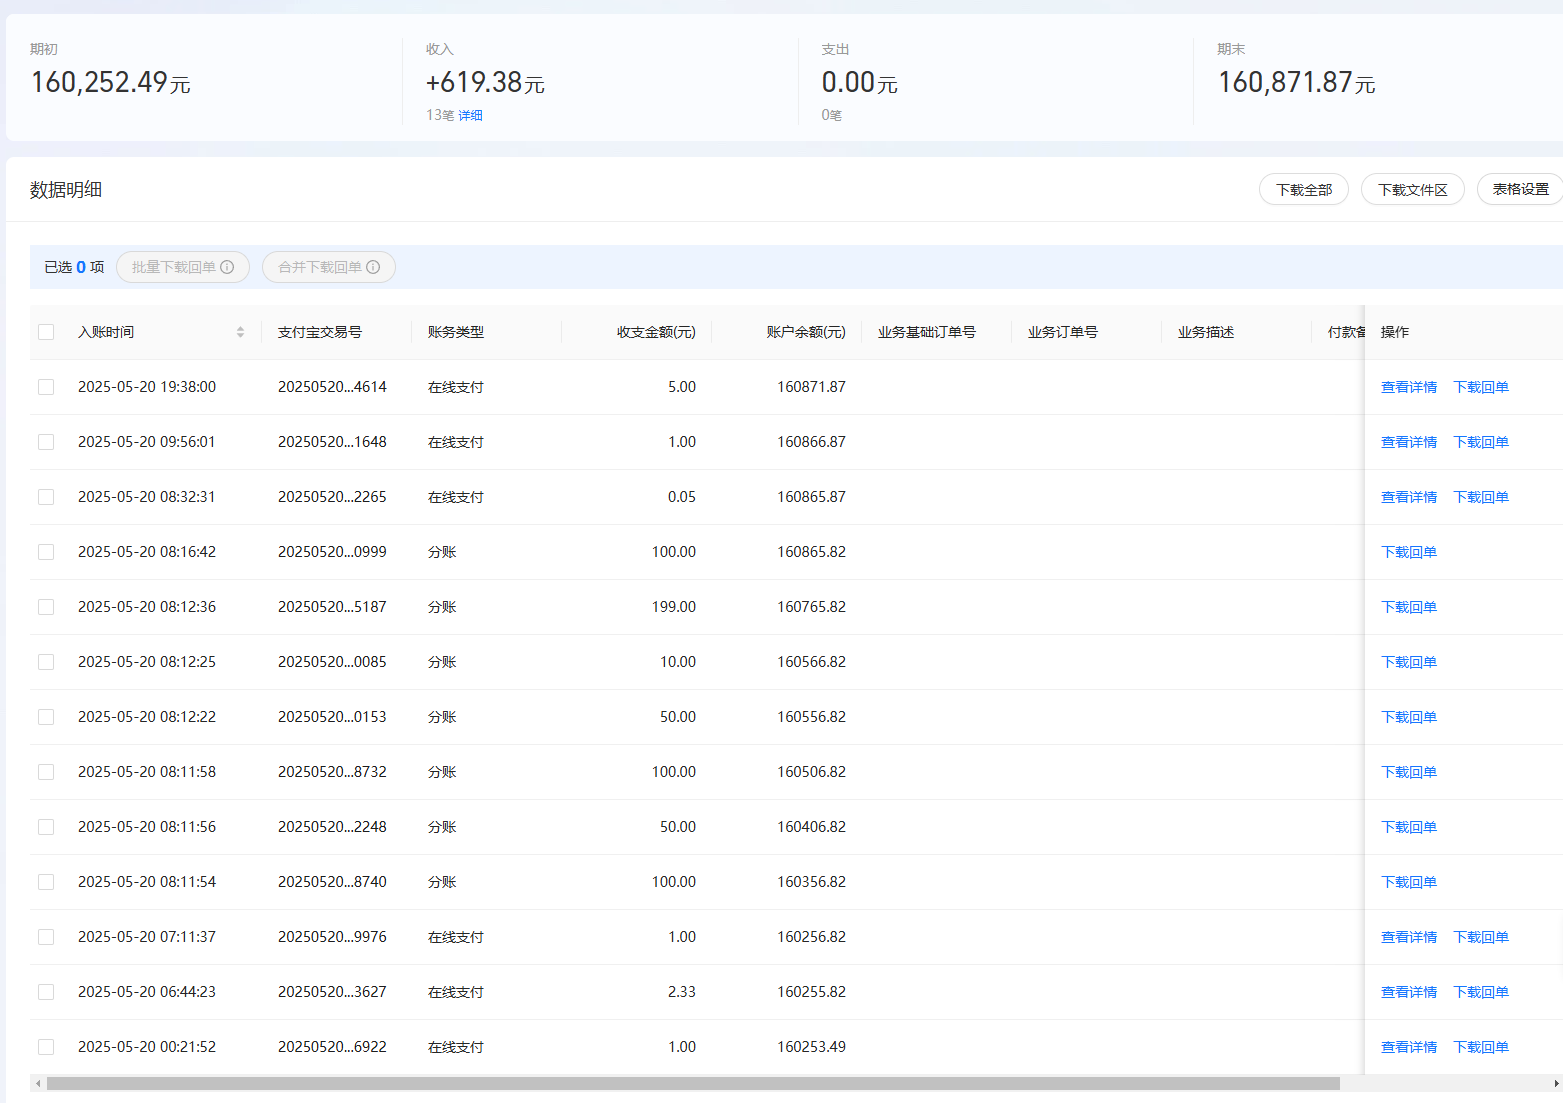The width and height of the screenshot is (1563, 1103).
Task: Check the row for 2025-05-20 08:11:58
Action: 46,772
